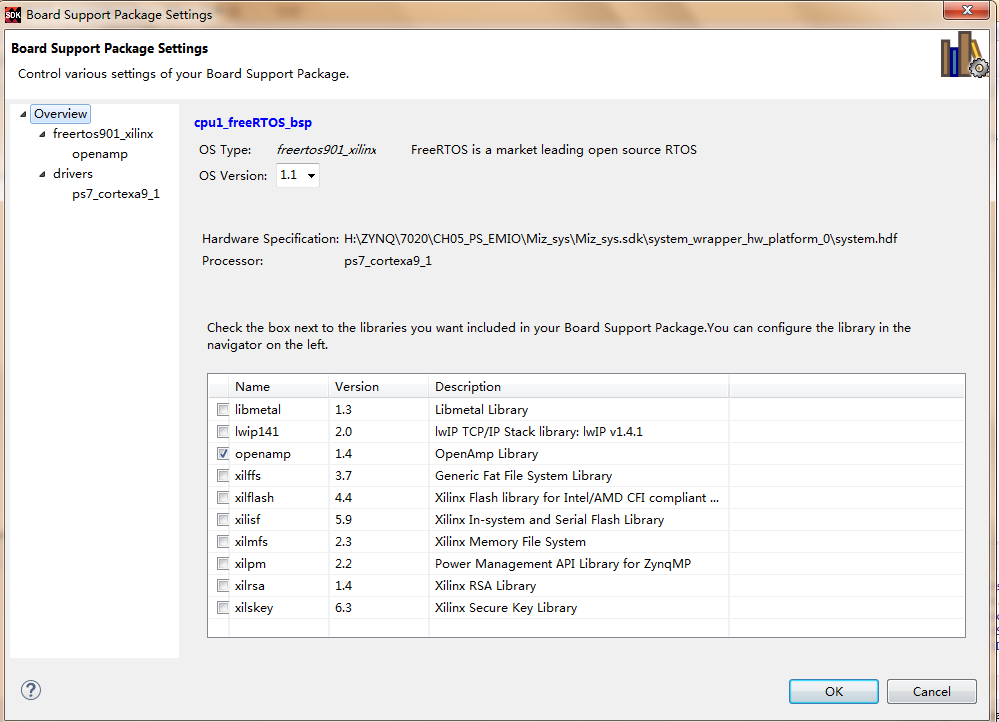Viewport: 999px width, 722px height.
Task: Click version 2.3 in xilmfs row
Action: coord(343,542)
